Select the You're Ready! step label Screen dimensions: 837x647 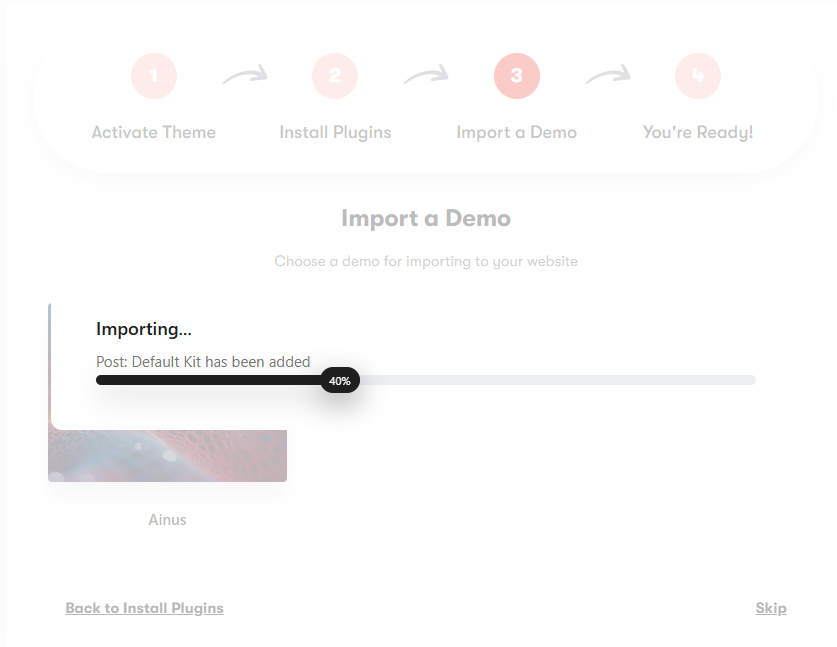pyautogui.click(x=698, y=132)
